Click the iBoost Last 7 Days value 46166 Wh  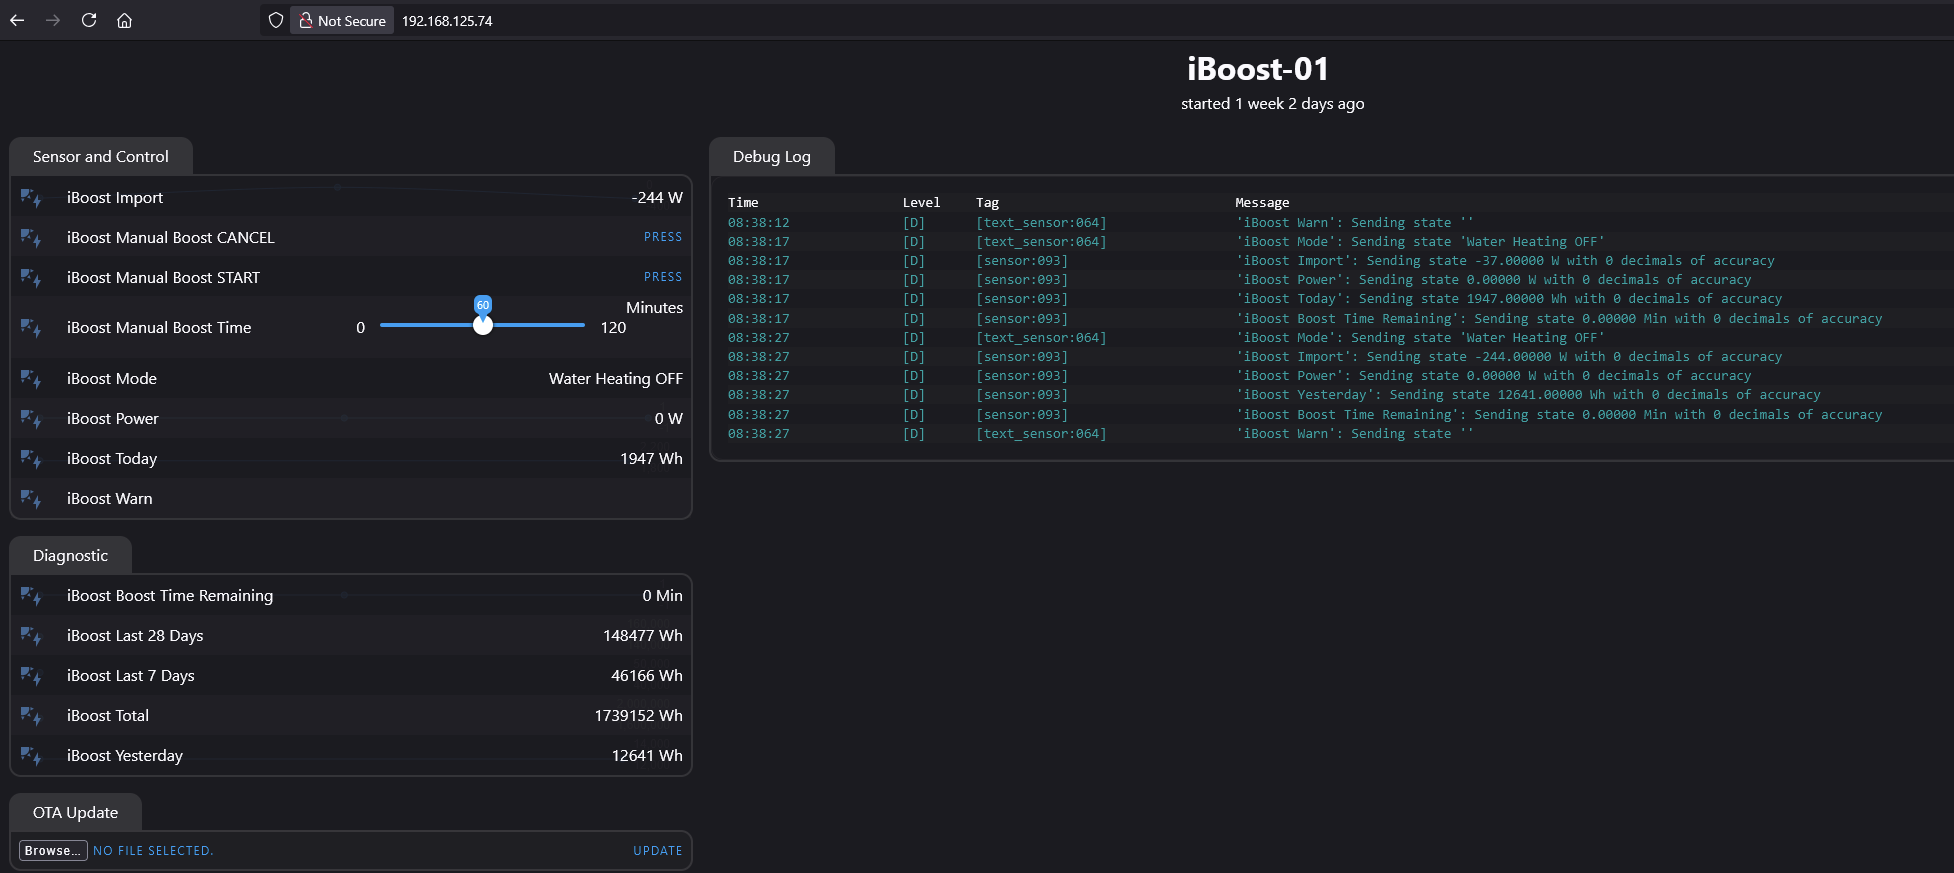(x=647, y=676)
